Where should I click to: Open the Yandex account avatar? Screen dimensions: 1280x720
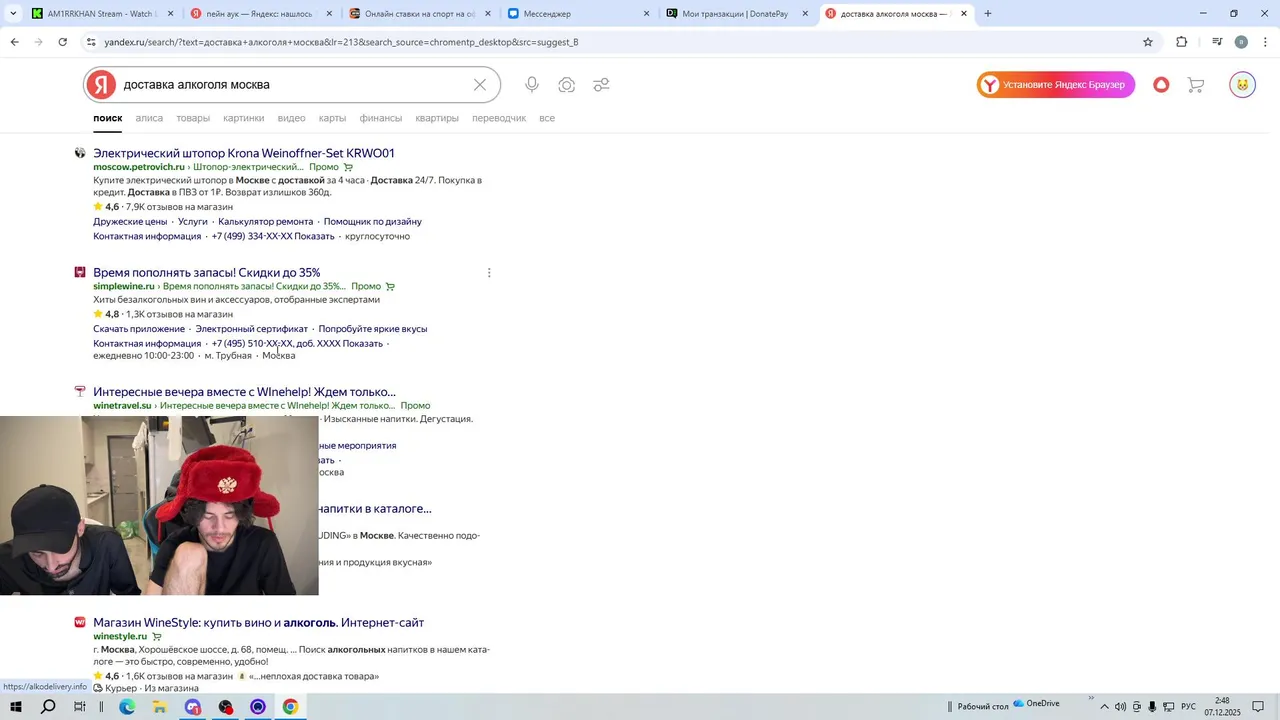pyautogui.click(x=1242, y=85)
